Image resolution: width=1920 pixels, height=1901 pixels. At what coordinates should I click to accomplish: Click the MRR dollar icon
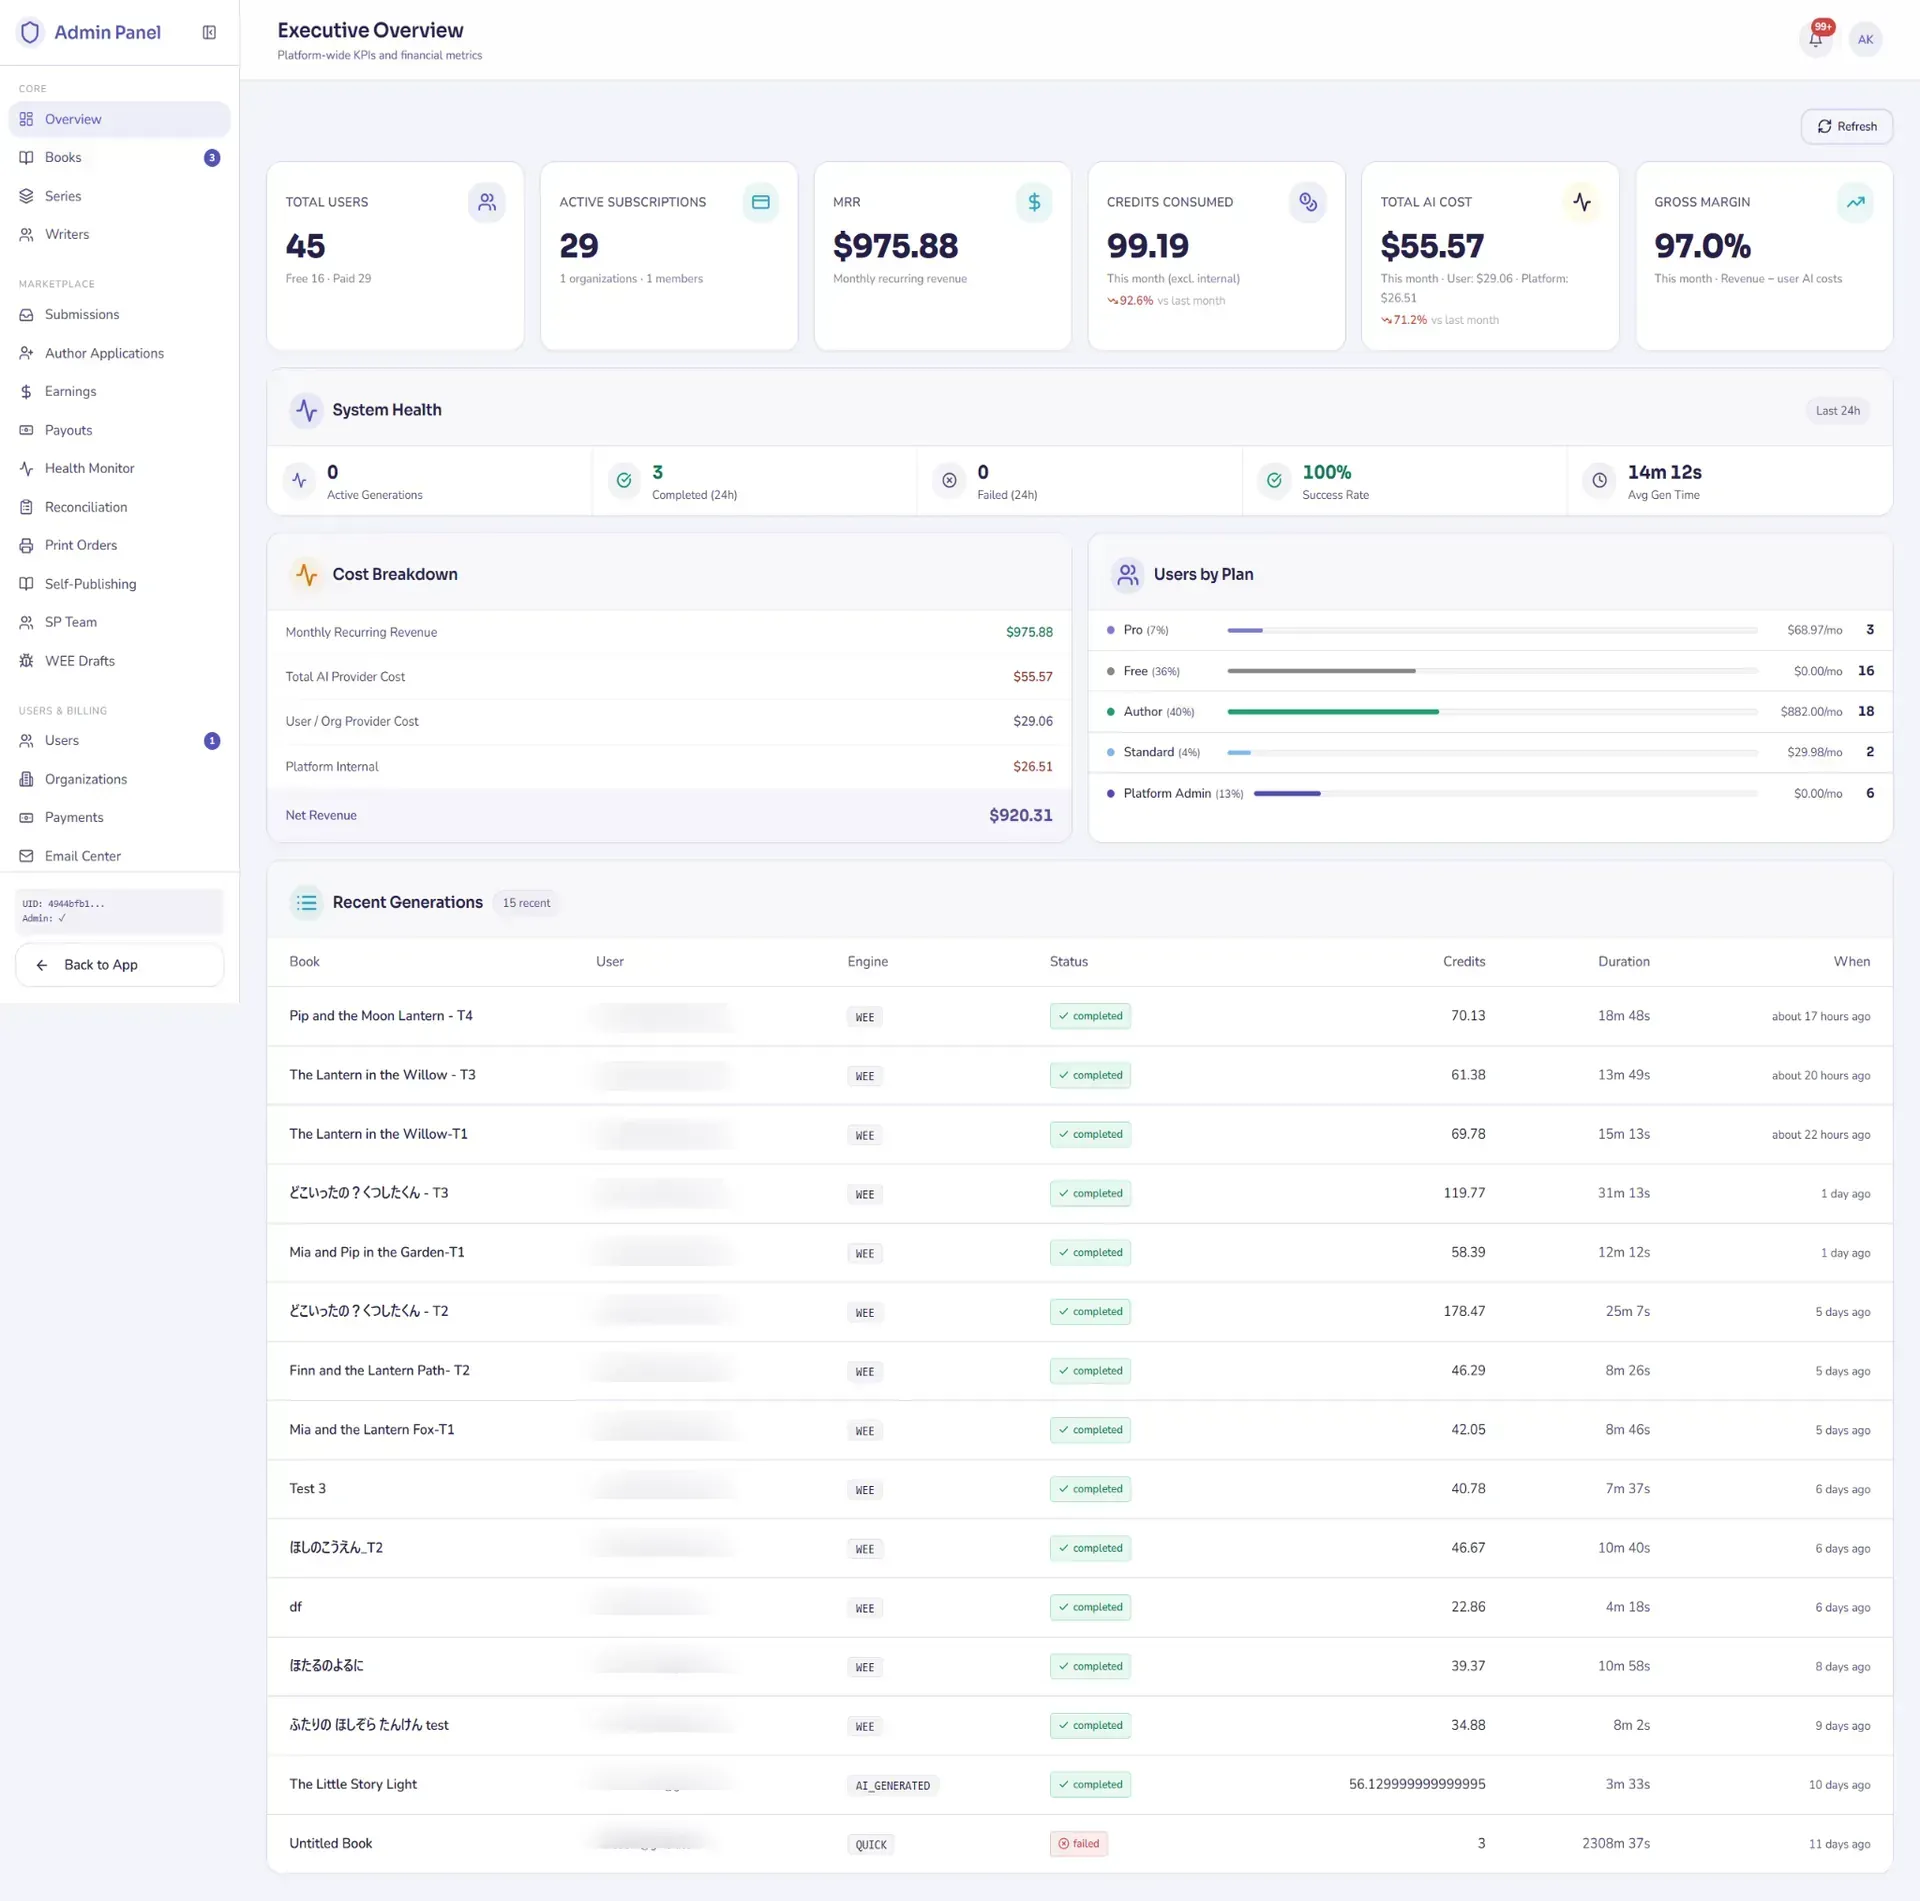[1034, 202]
